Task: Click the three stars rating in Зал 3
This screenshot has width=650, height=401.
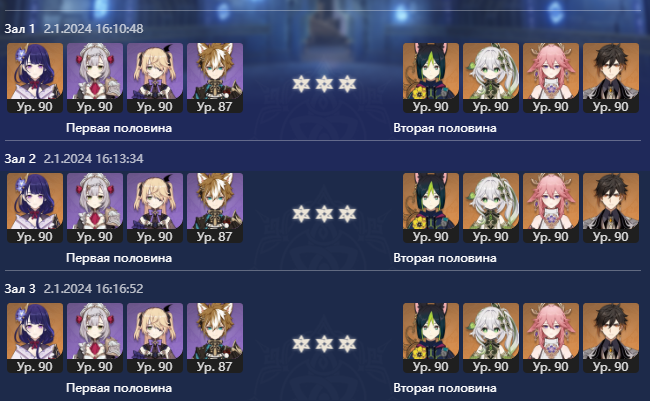Action: tap(324, 344)
